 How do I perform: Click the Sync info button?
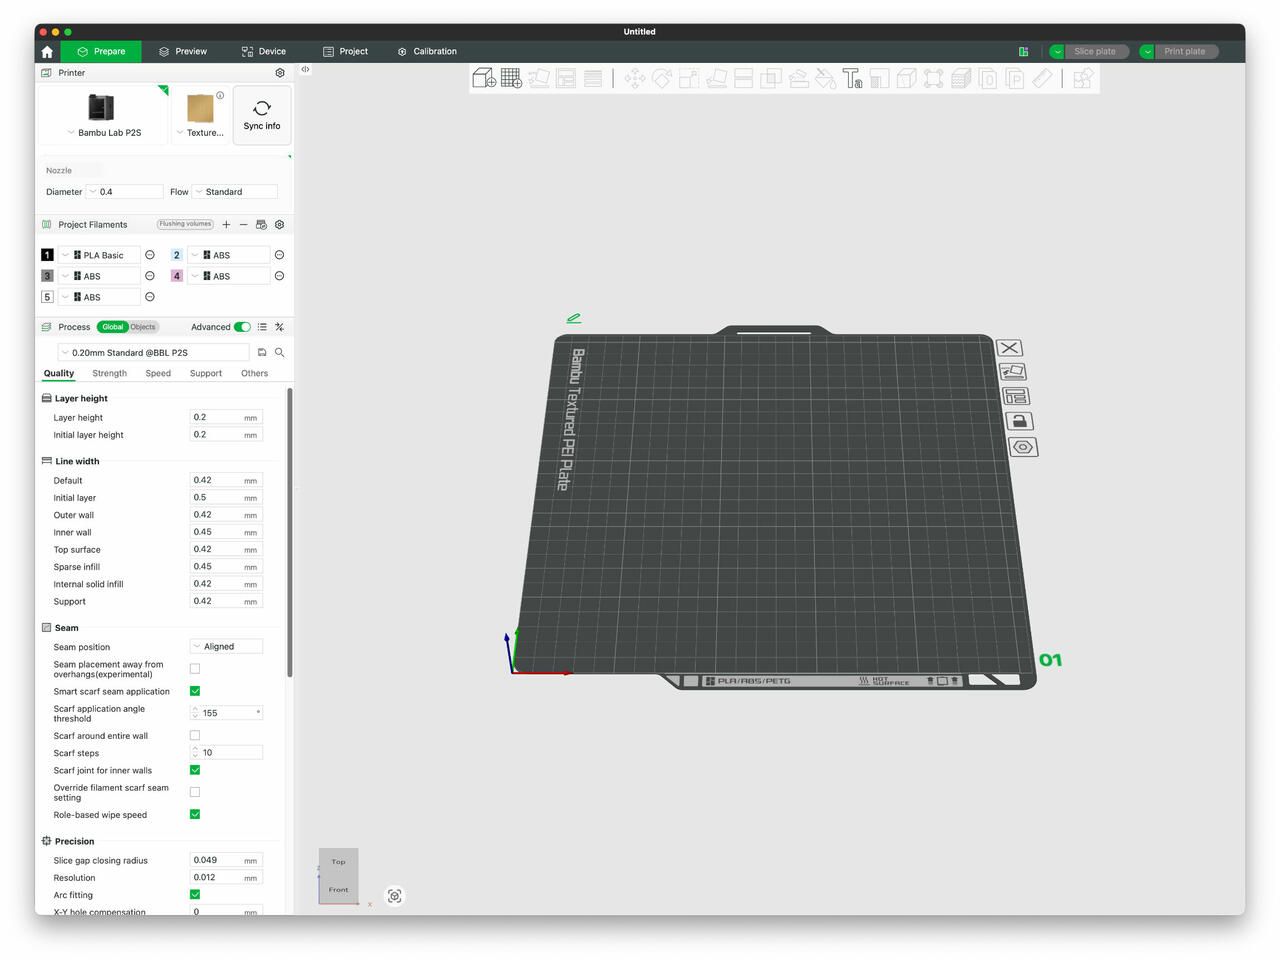262,115
